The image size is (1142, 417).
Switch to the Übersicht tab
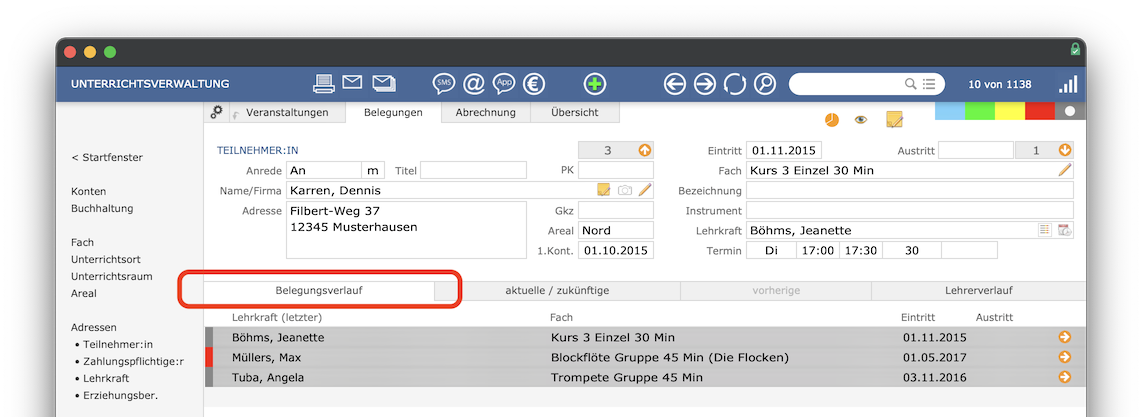[575, 112]
